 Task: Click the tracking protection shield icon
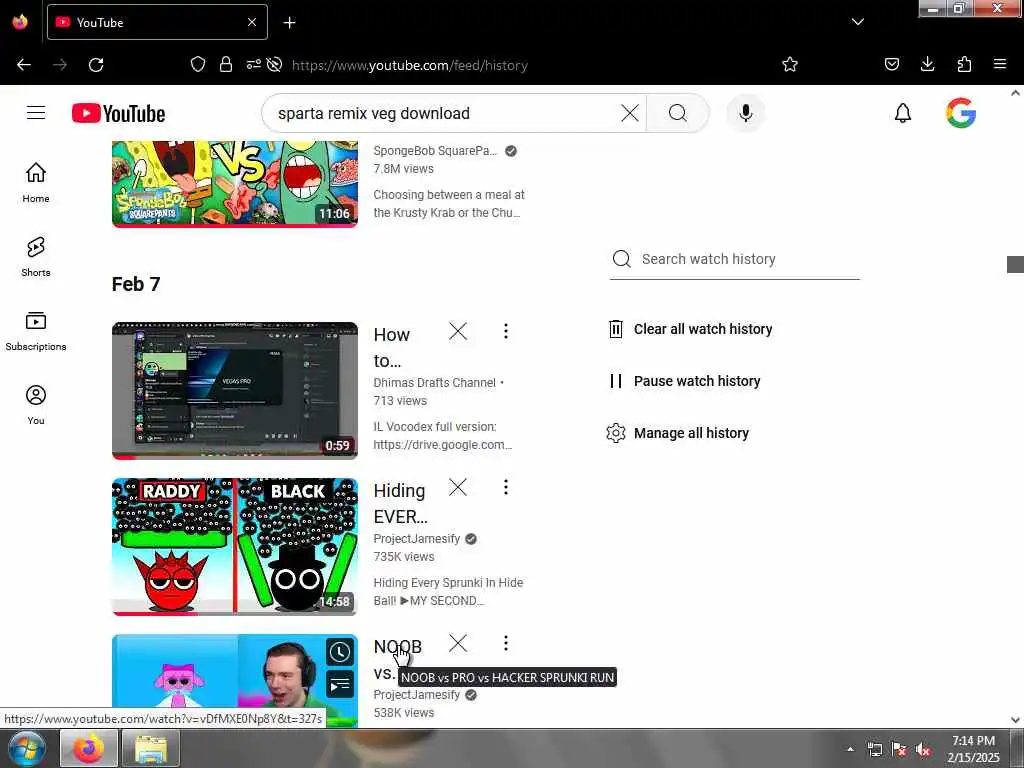[198, 64]
